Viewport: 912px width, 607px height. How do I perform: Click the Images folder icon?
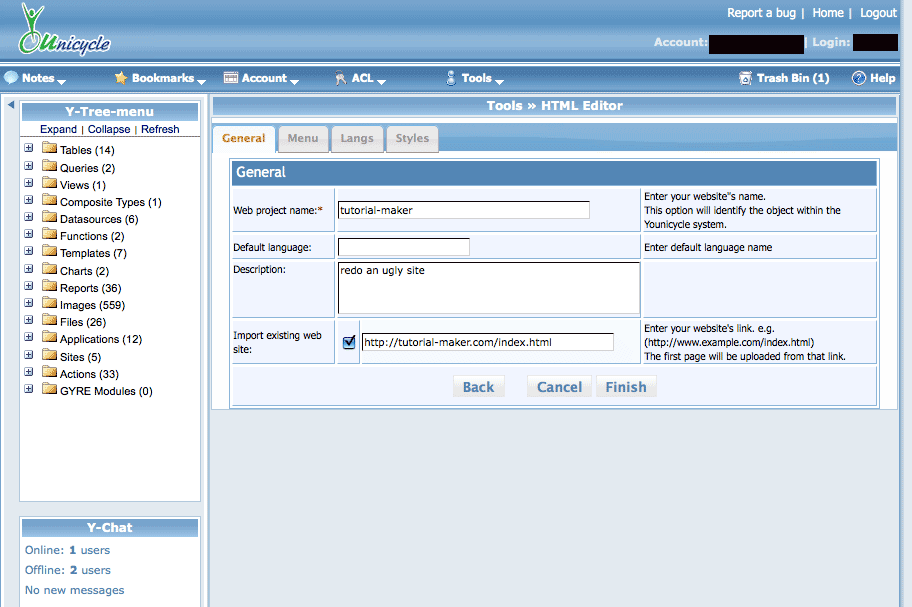click(49, 304)
